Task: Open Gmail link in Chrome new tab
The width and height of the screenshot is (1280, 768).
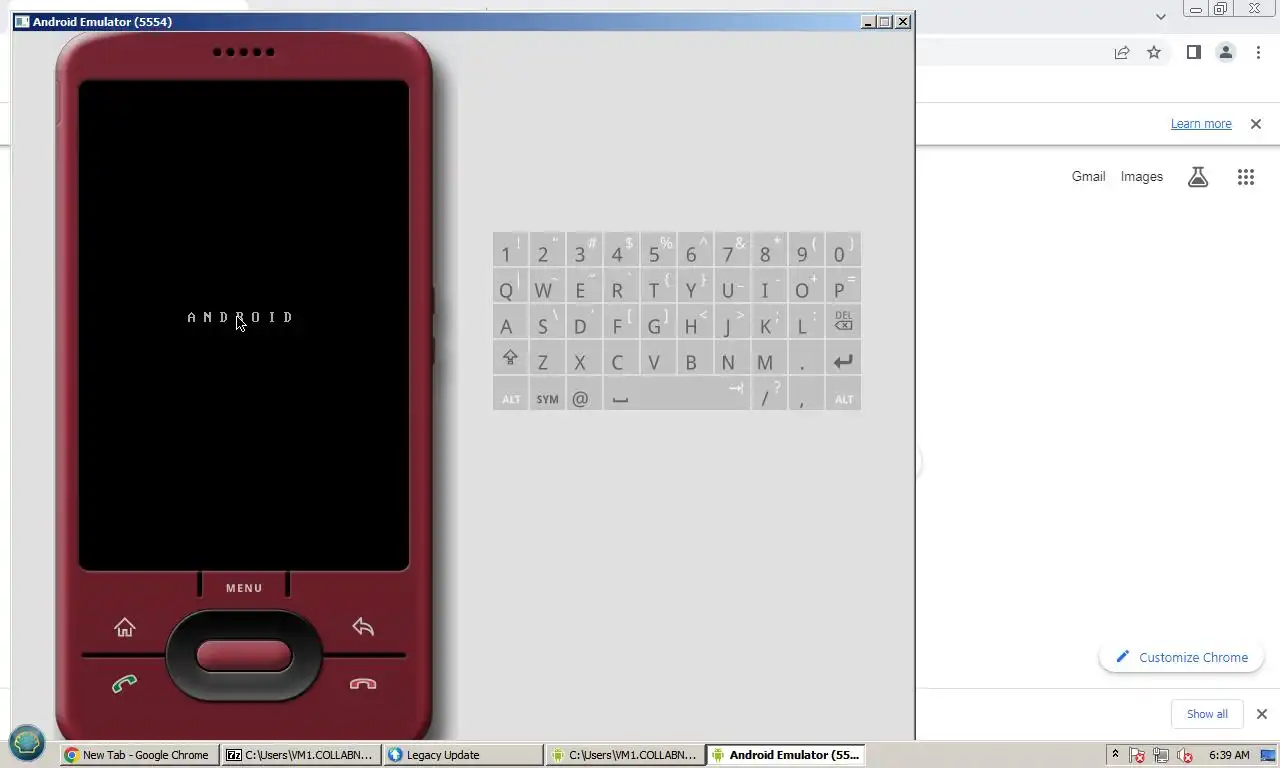Action: pyautogui.click(x=1088, y=177)
